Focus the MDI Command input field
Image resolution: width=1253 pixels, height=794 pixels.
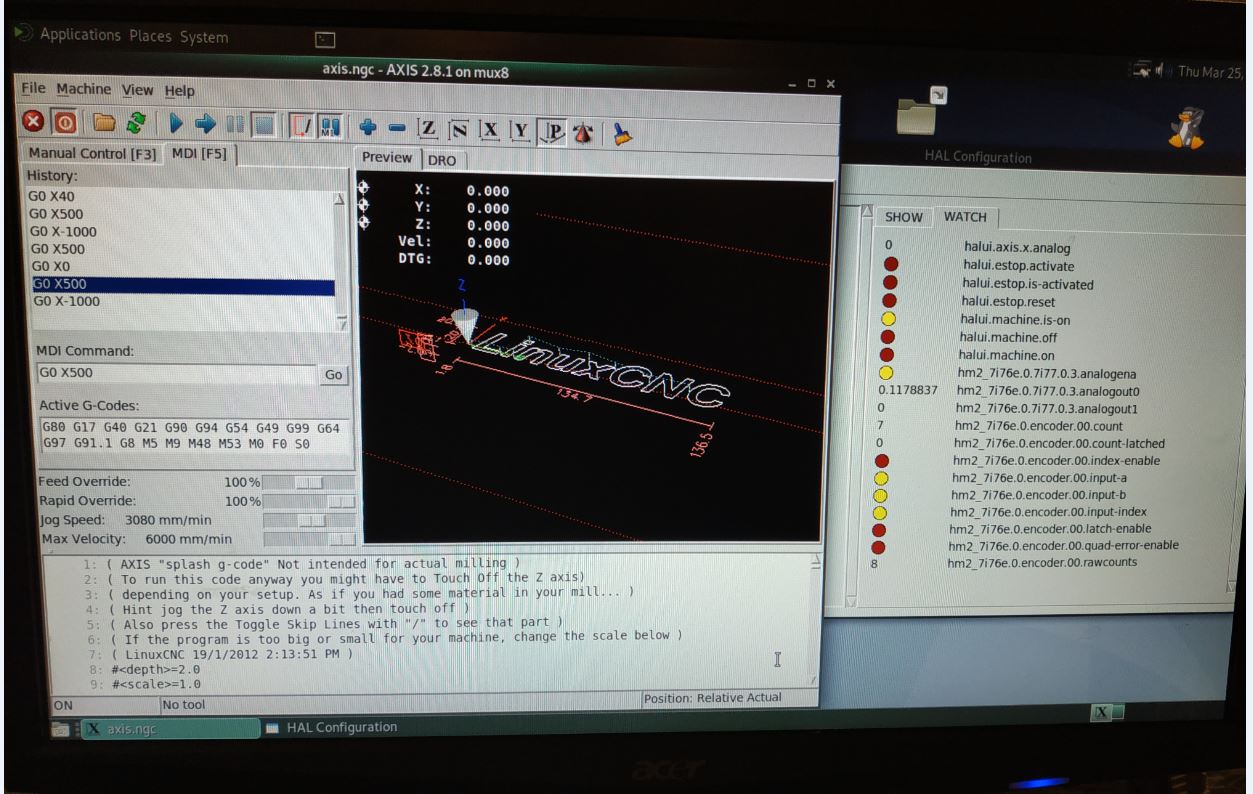pos(176,373)
